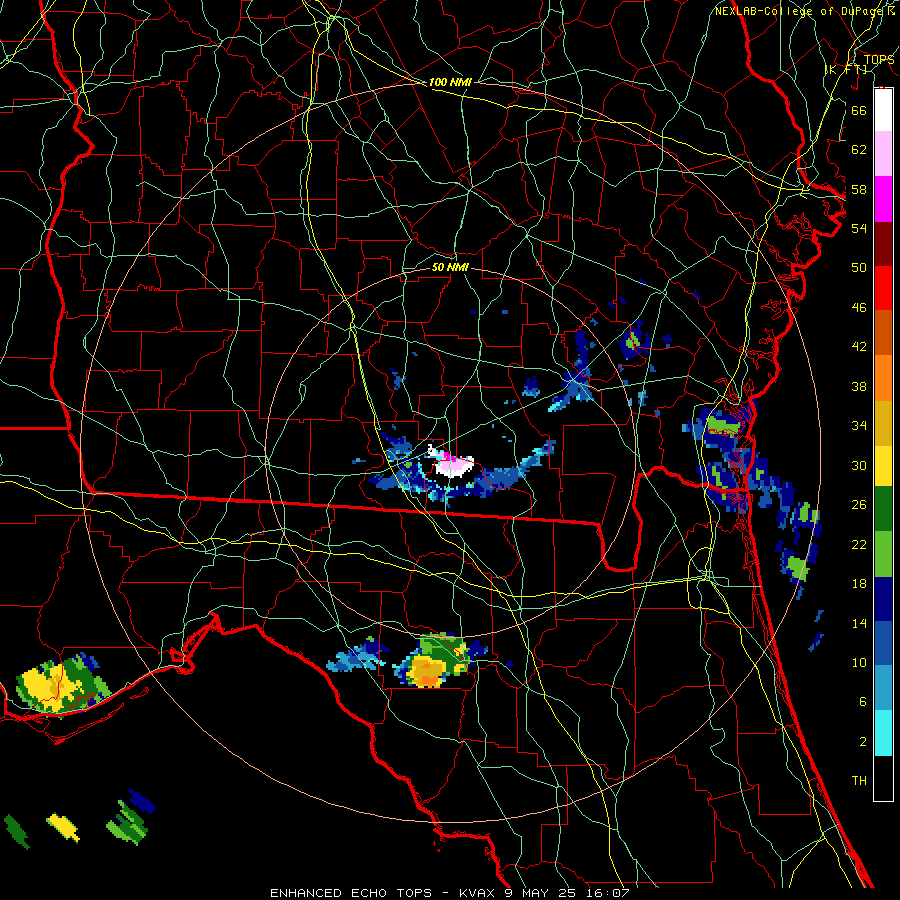
Task: Click the legend value "42"
Action: tap(859, 347)
